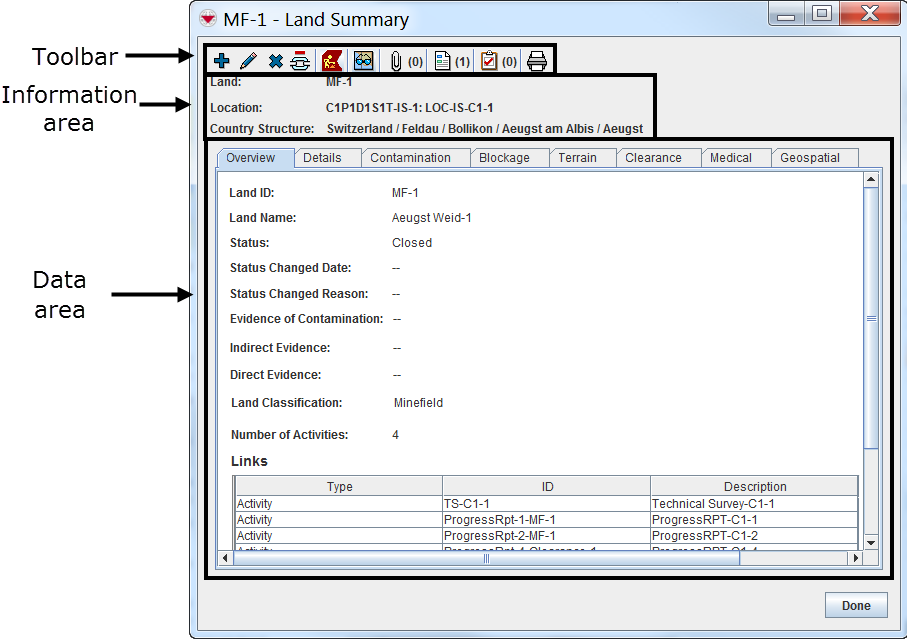907x640 pixels.
Task: Open the mine warning sign icon
Action: 331,60
